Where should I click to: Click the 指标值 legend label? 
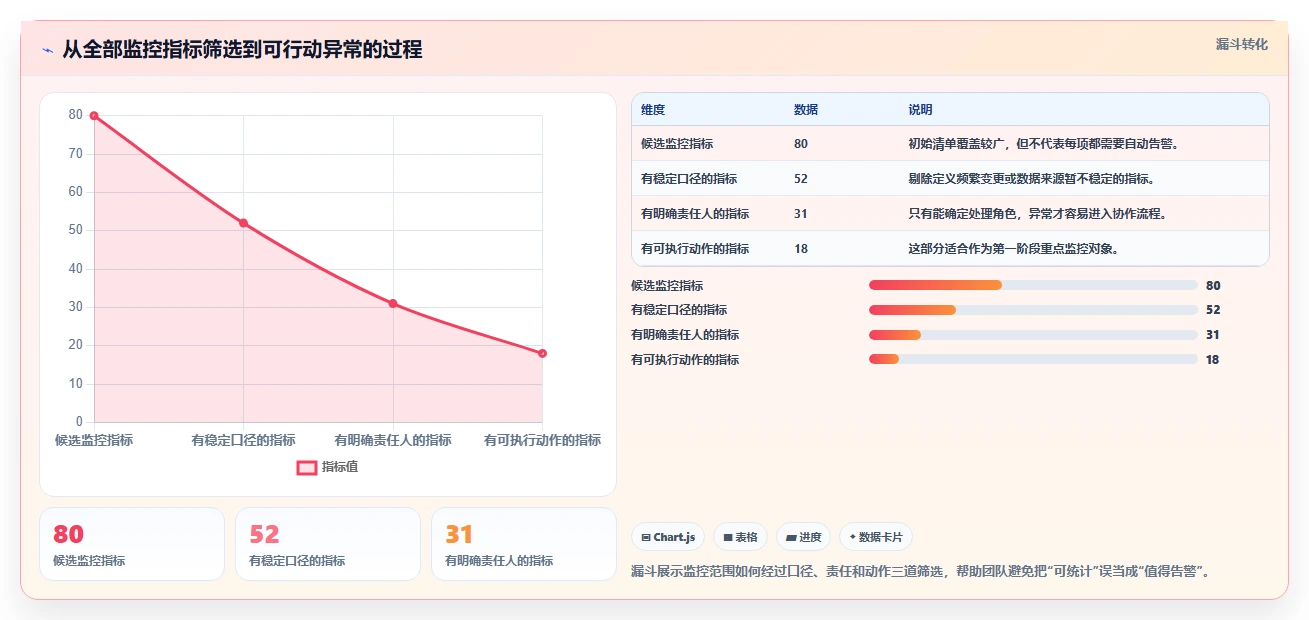click(x=340, y=467)
